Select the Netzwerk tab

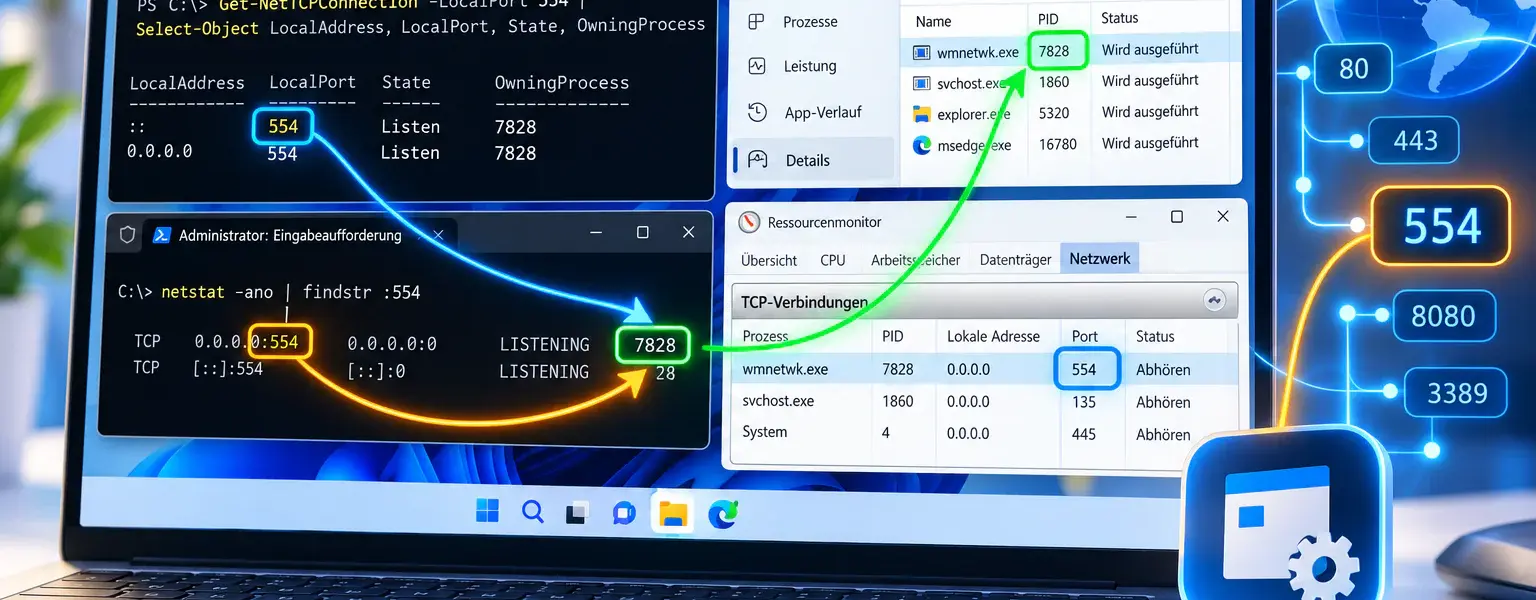[1099, 259]
